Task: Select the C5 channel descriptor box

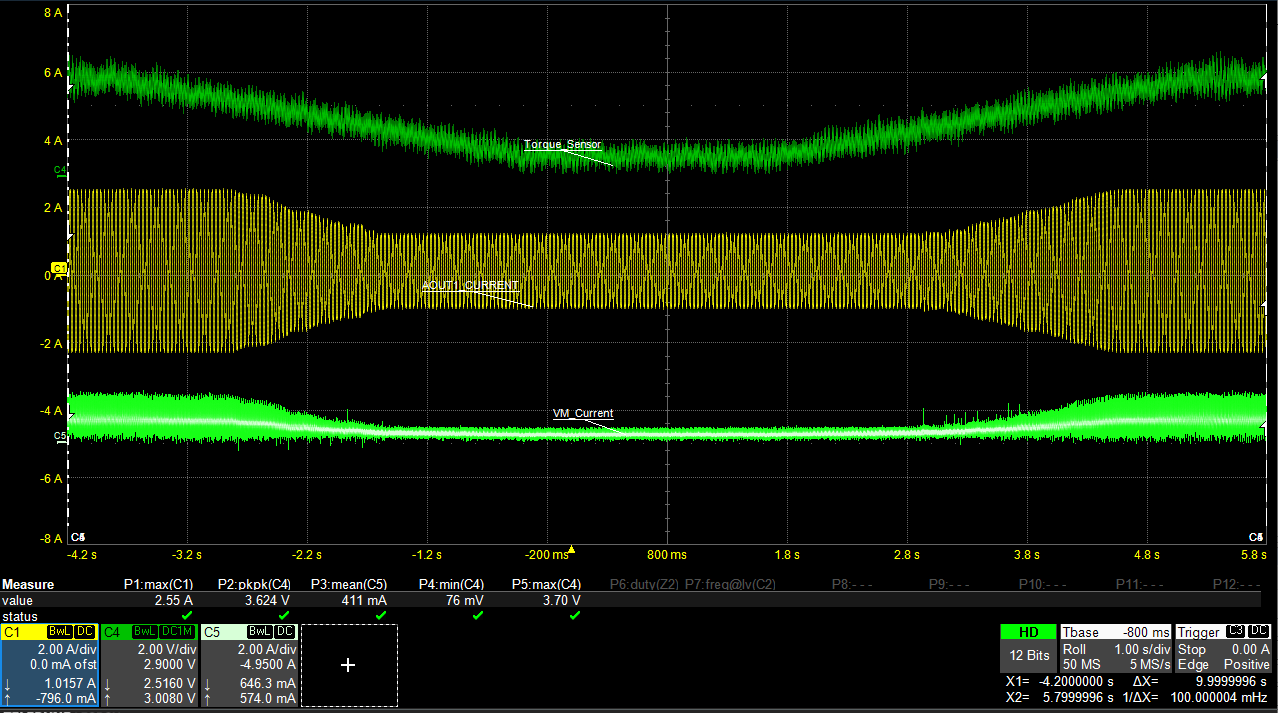Action: tap(249, 665)
